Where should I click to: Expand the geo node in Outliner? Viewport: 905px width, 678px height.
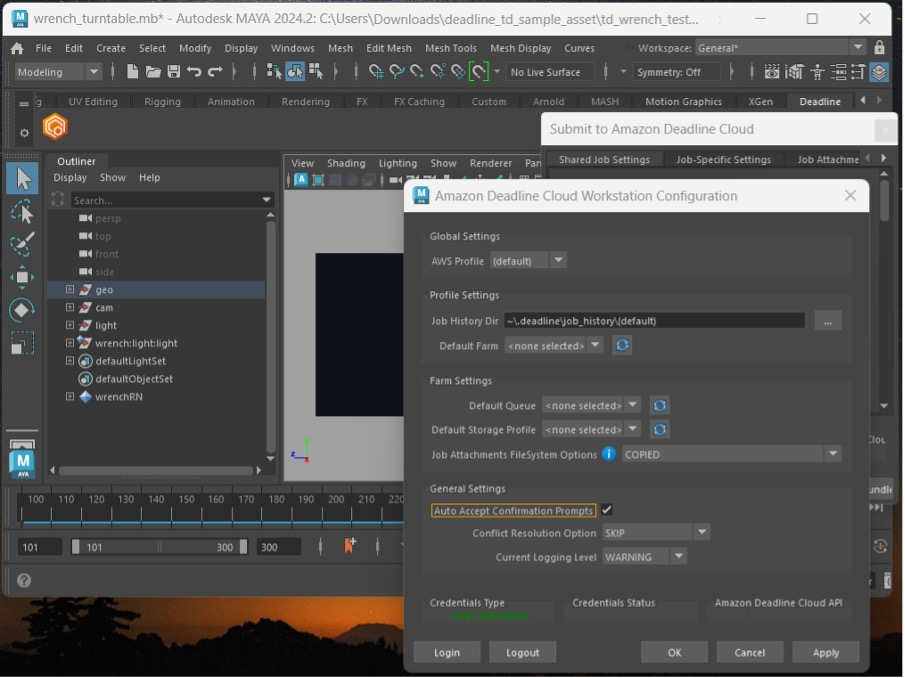click(70, 290)
